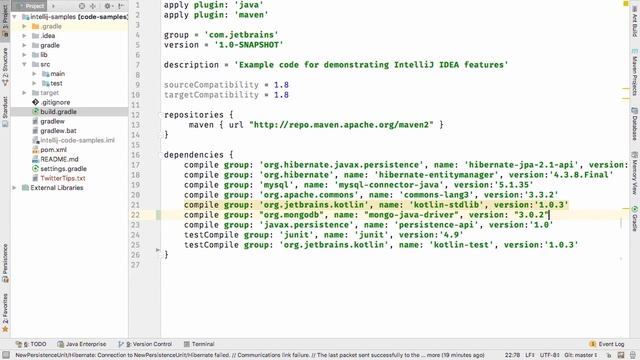Screen dimensions: 640x360
Task: Expand the lib folder arrow
Action: [24, 55]
